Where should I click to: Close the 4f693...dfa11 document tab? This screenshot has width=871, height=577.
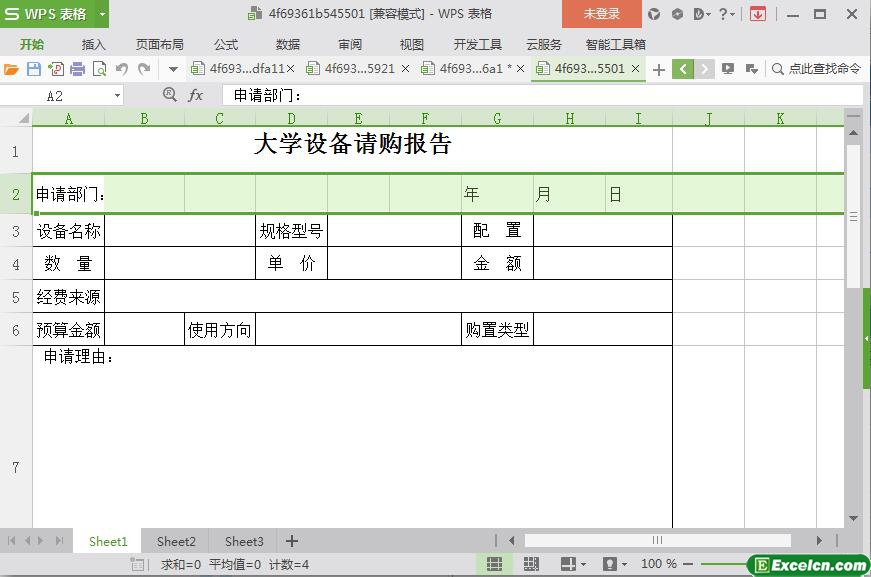coord(292,69)
